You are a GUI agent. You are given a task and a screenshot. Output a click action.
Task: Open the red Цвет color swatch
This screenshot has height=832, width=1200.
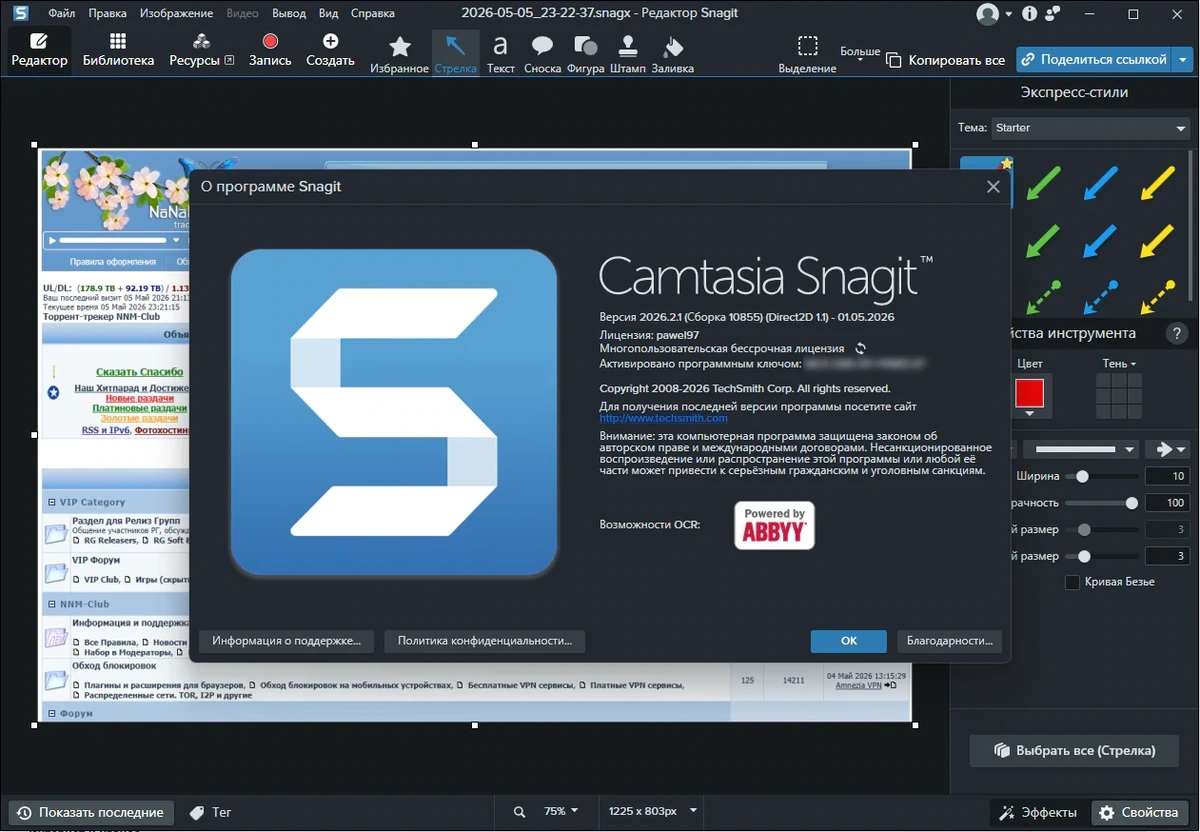1030,393
